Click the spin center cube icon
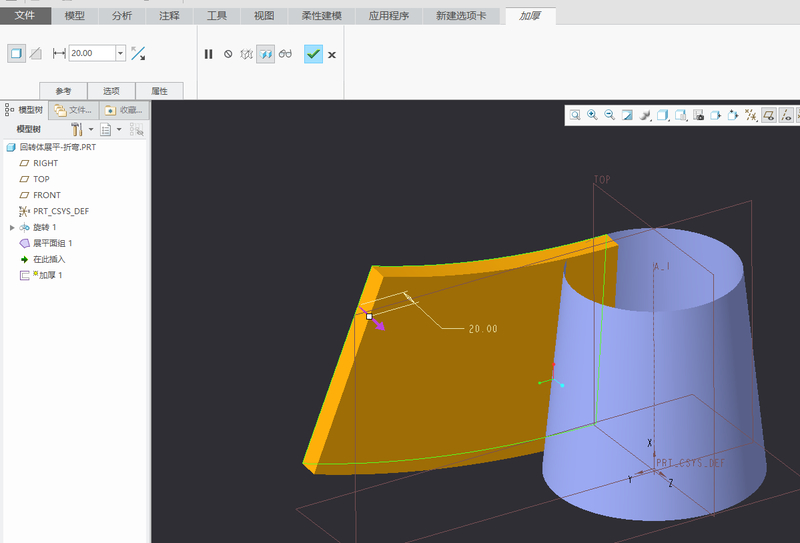 pyautogui.click(x=733, y=115)
